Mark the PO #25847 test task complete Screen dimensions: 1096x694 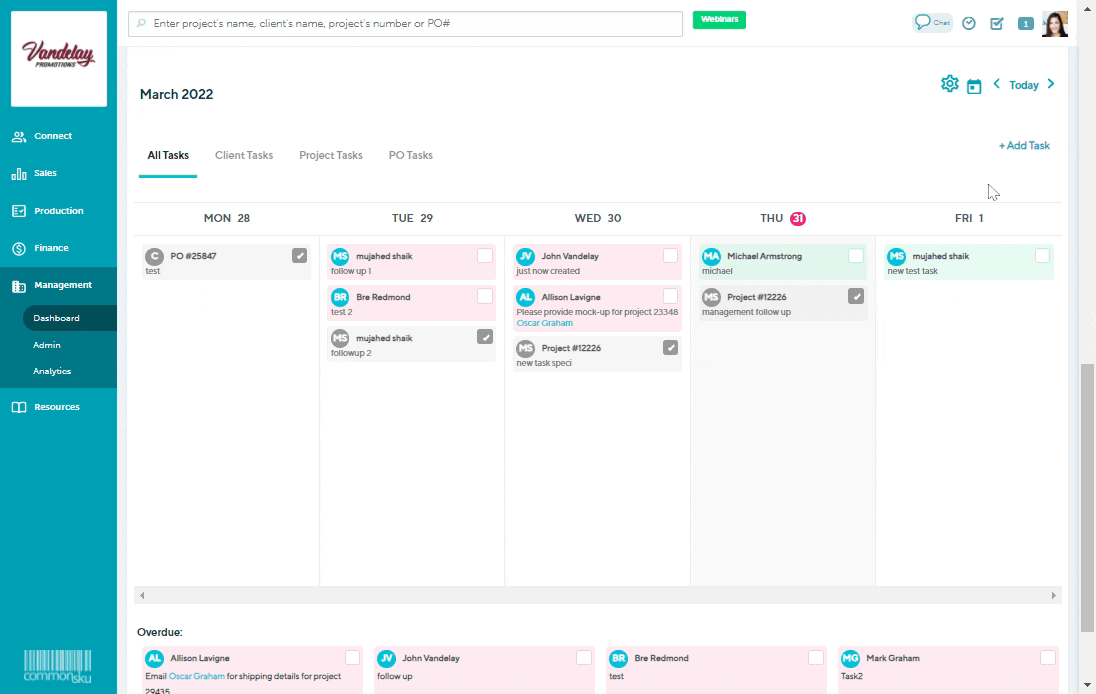click(x=299, y=254)
